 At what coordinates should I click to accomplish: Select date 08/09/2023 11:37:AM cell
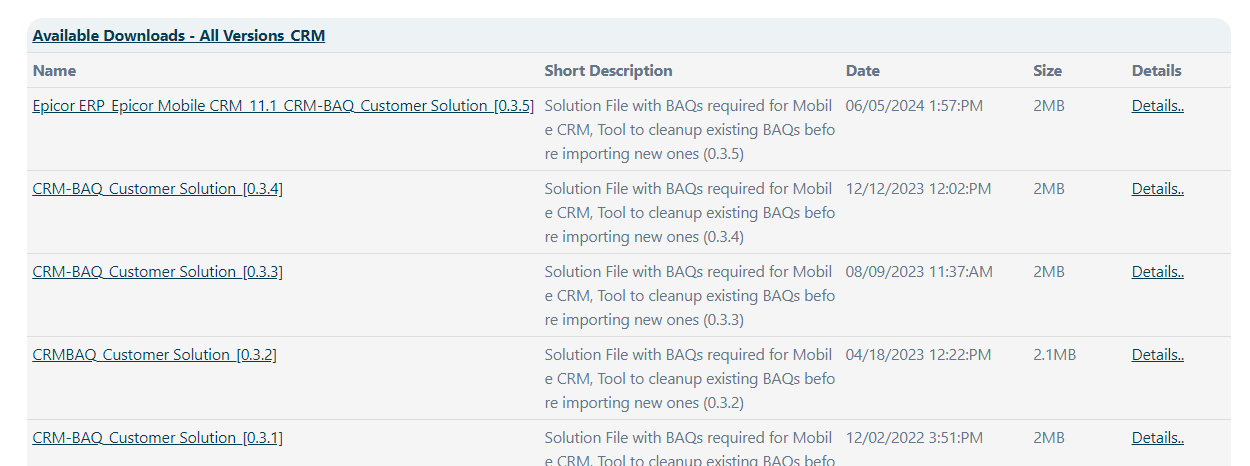click(x=920, y=271)
